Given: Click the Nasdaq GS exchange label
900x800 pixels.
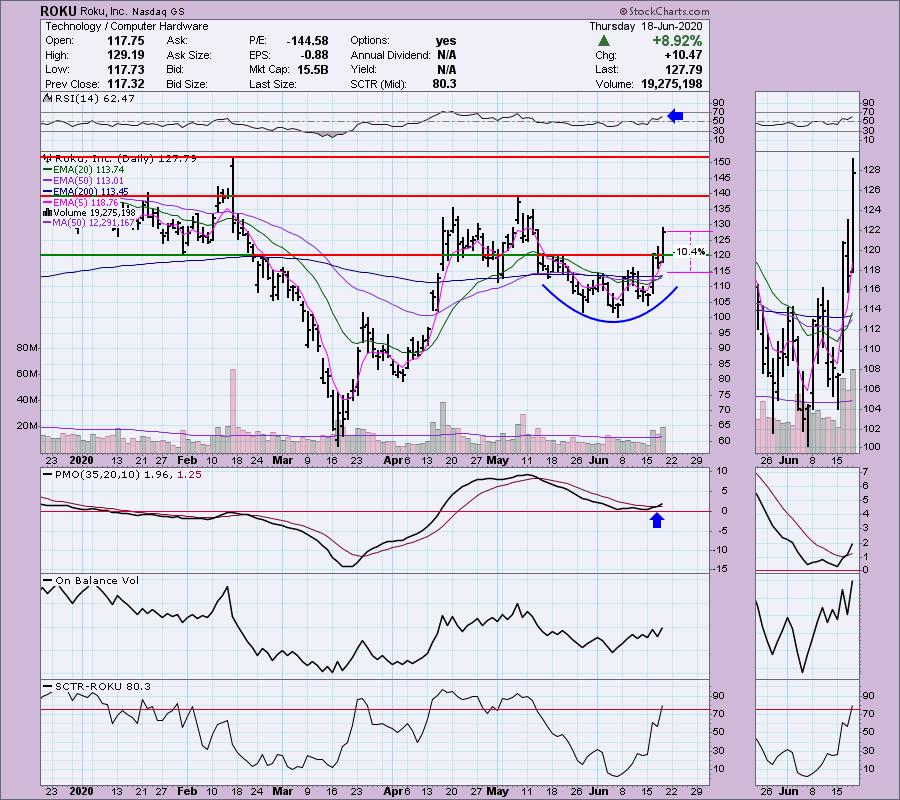Looking at the screenshot, I should [158, 11].
